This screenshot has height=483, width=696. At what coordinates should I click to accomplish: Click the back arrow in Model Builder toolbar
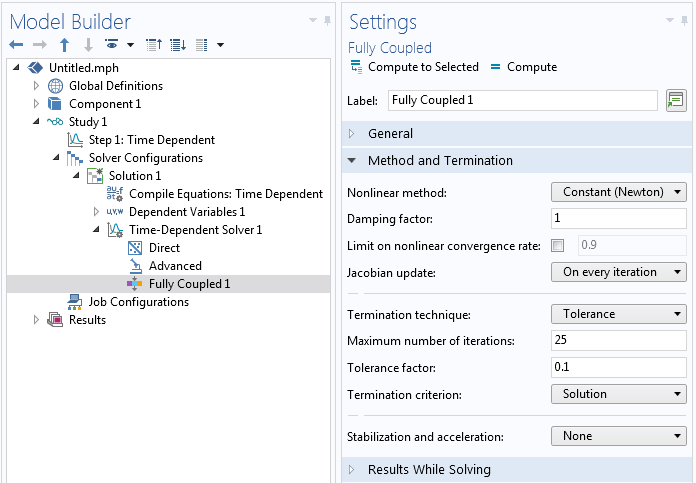click(16, 45)
